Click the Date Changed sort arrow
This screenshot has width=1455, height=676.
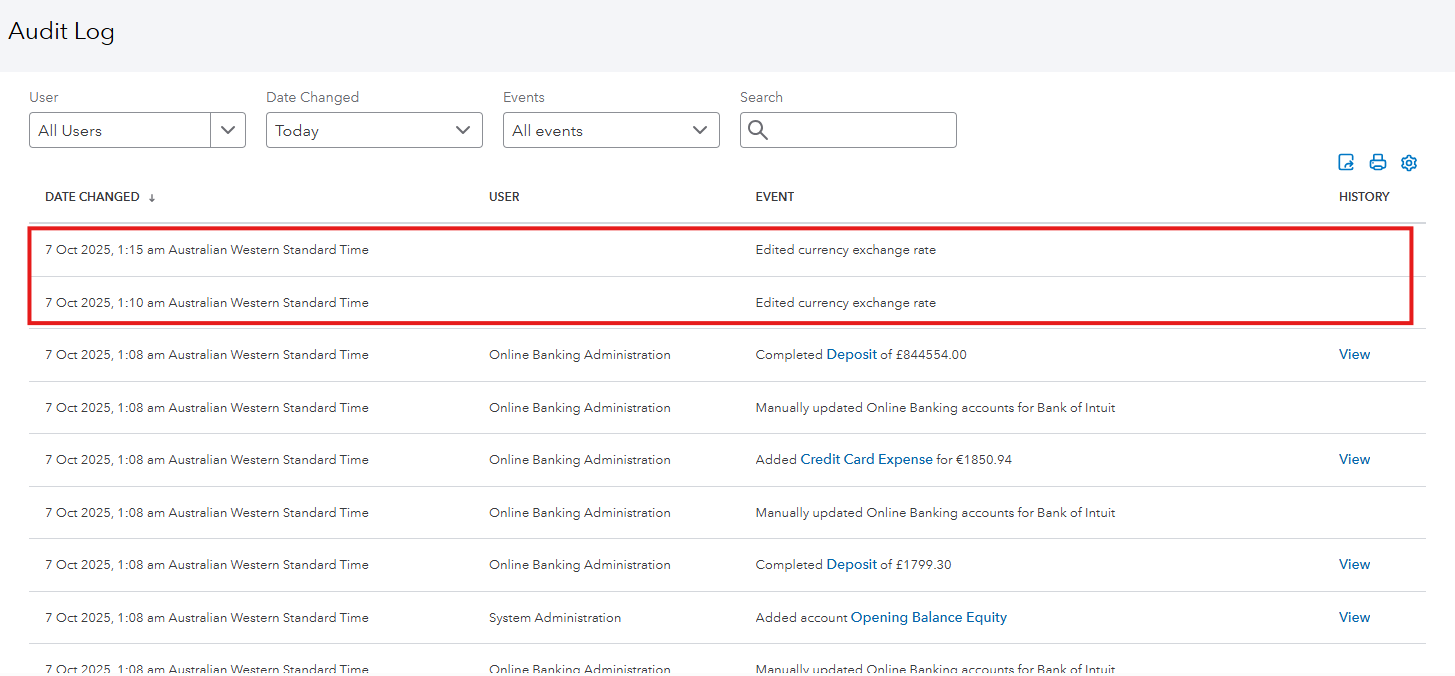[152, 198]
